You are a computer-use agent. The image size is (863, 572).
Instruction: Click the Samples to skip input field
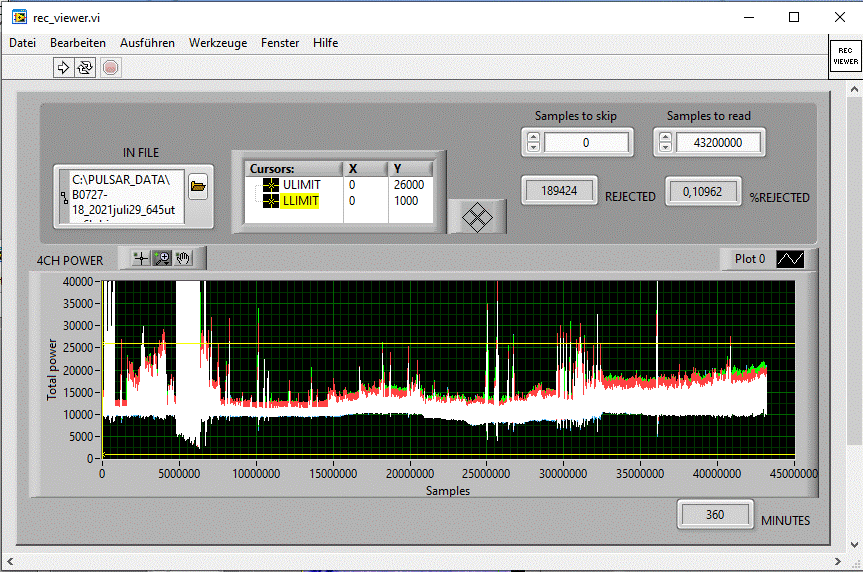coord(586,143)
